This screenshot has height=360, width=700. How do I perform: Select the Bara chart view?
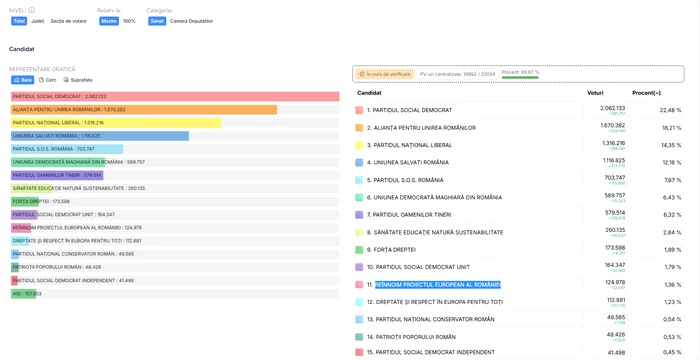pyautogui.click(x=22, y=80)
